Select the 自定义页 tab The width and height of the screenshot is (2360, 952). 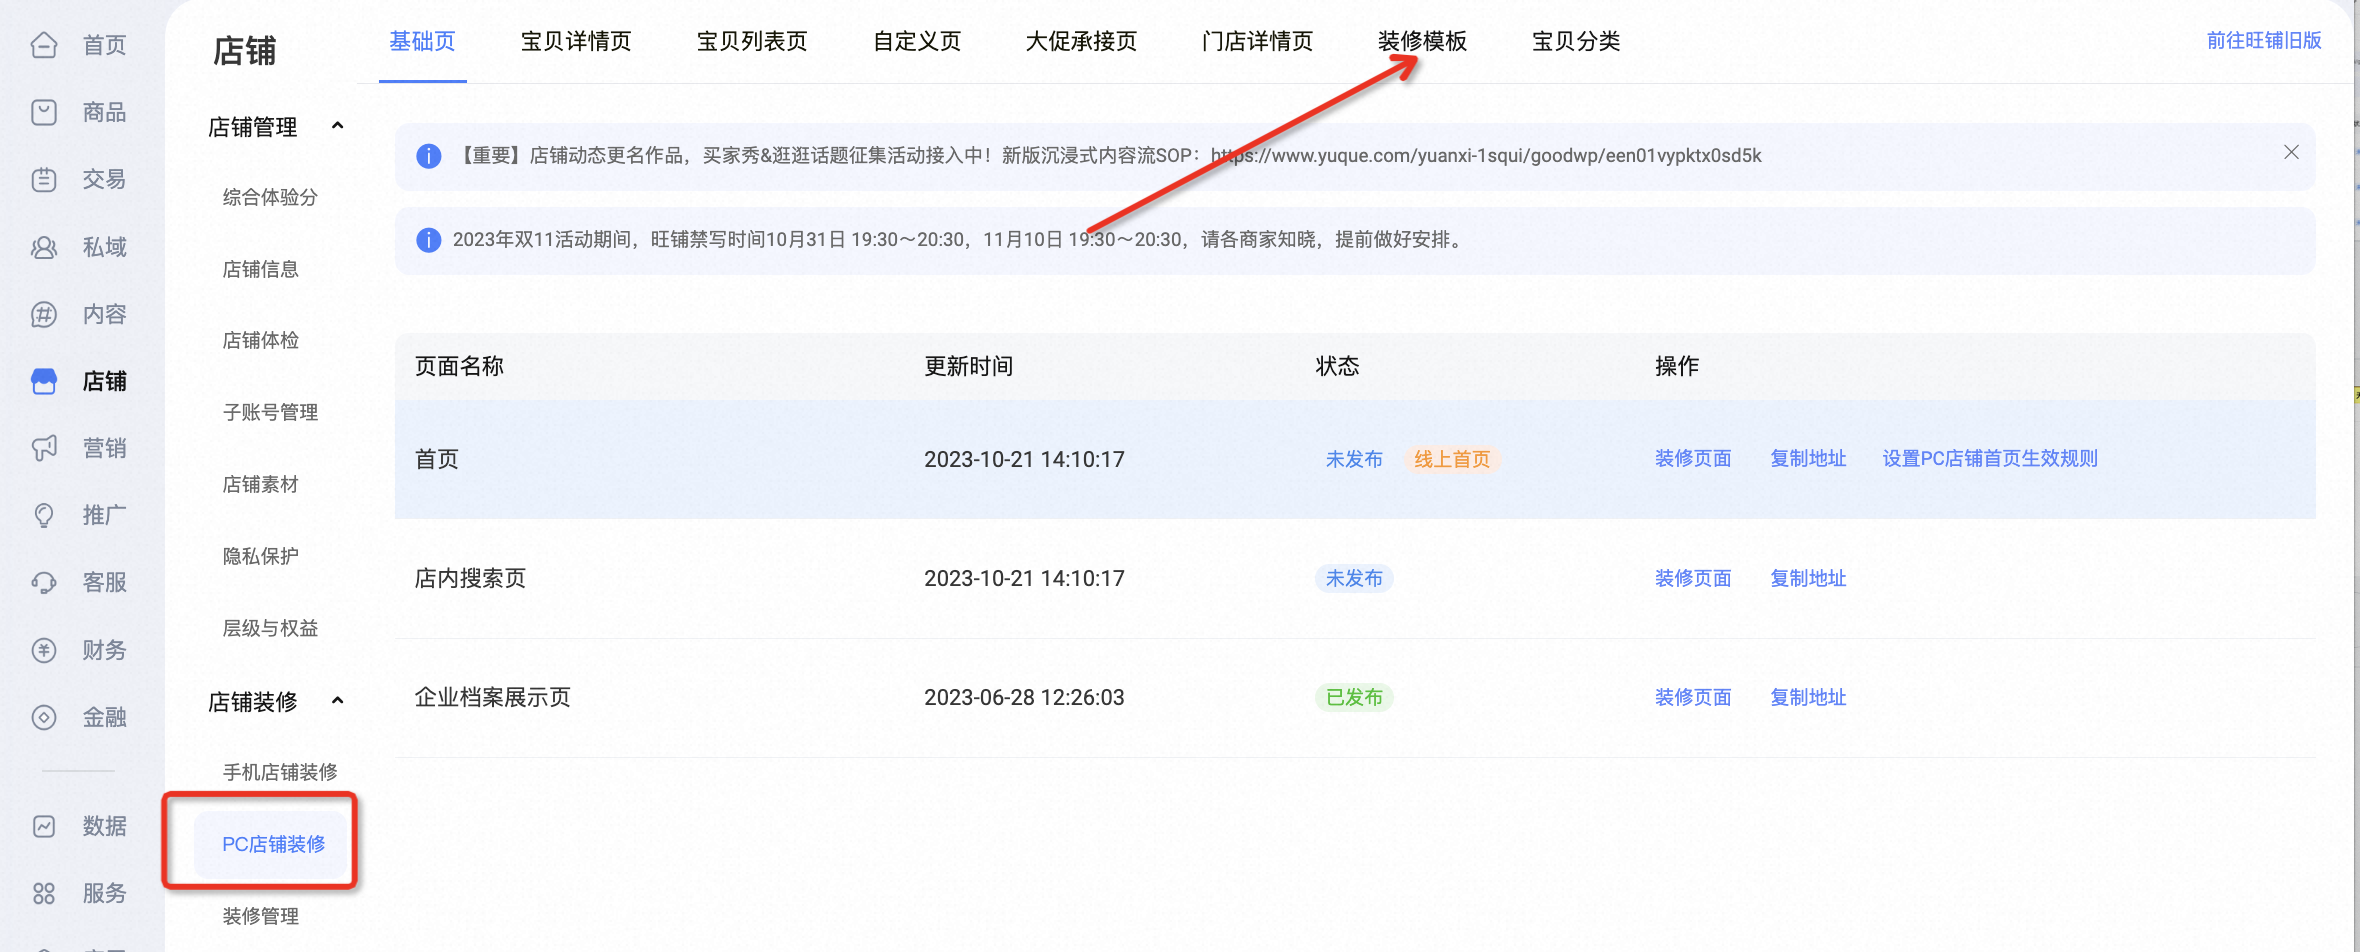(x=917, y=41)
